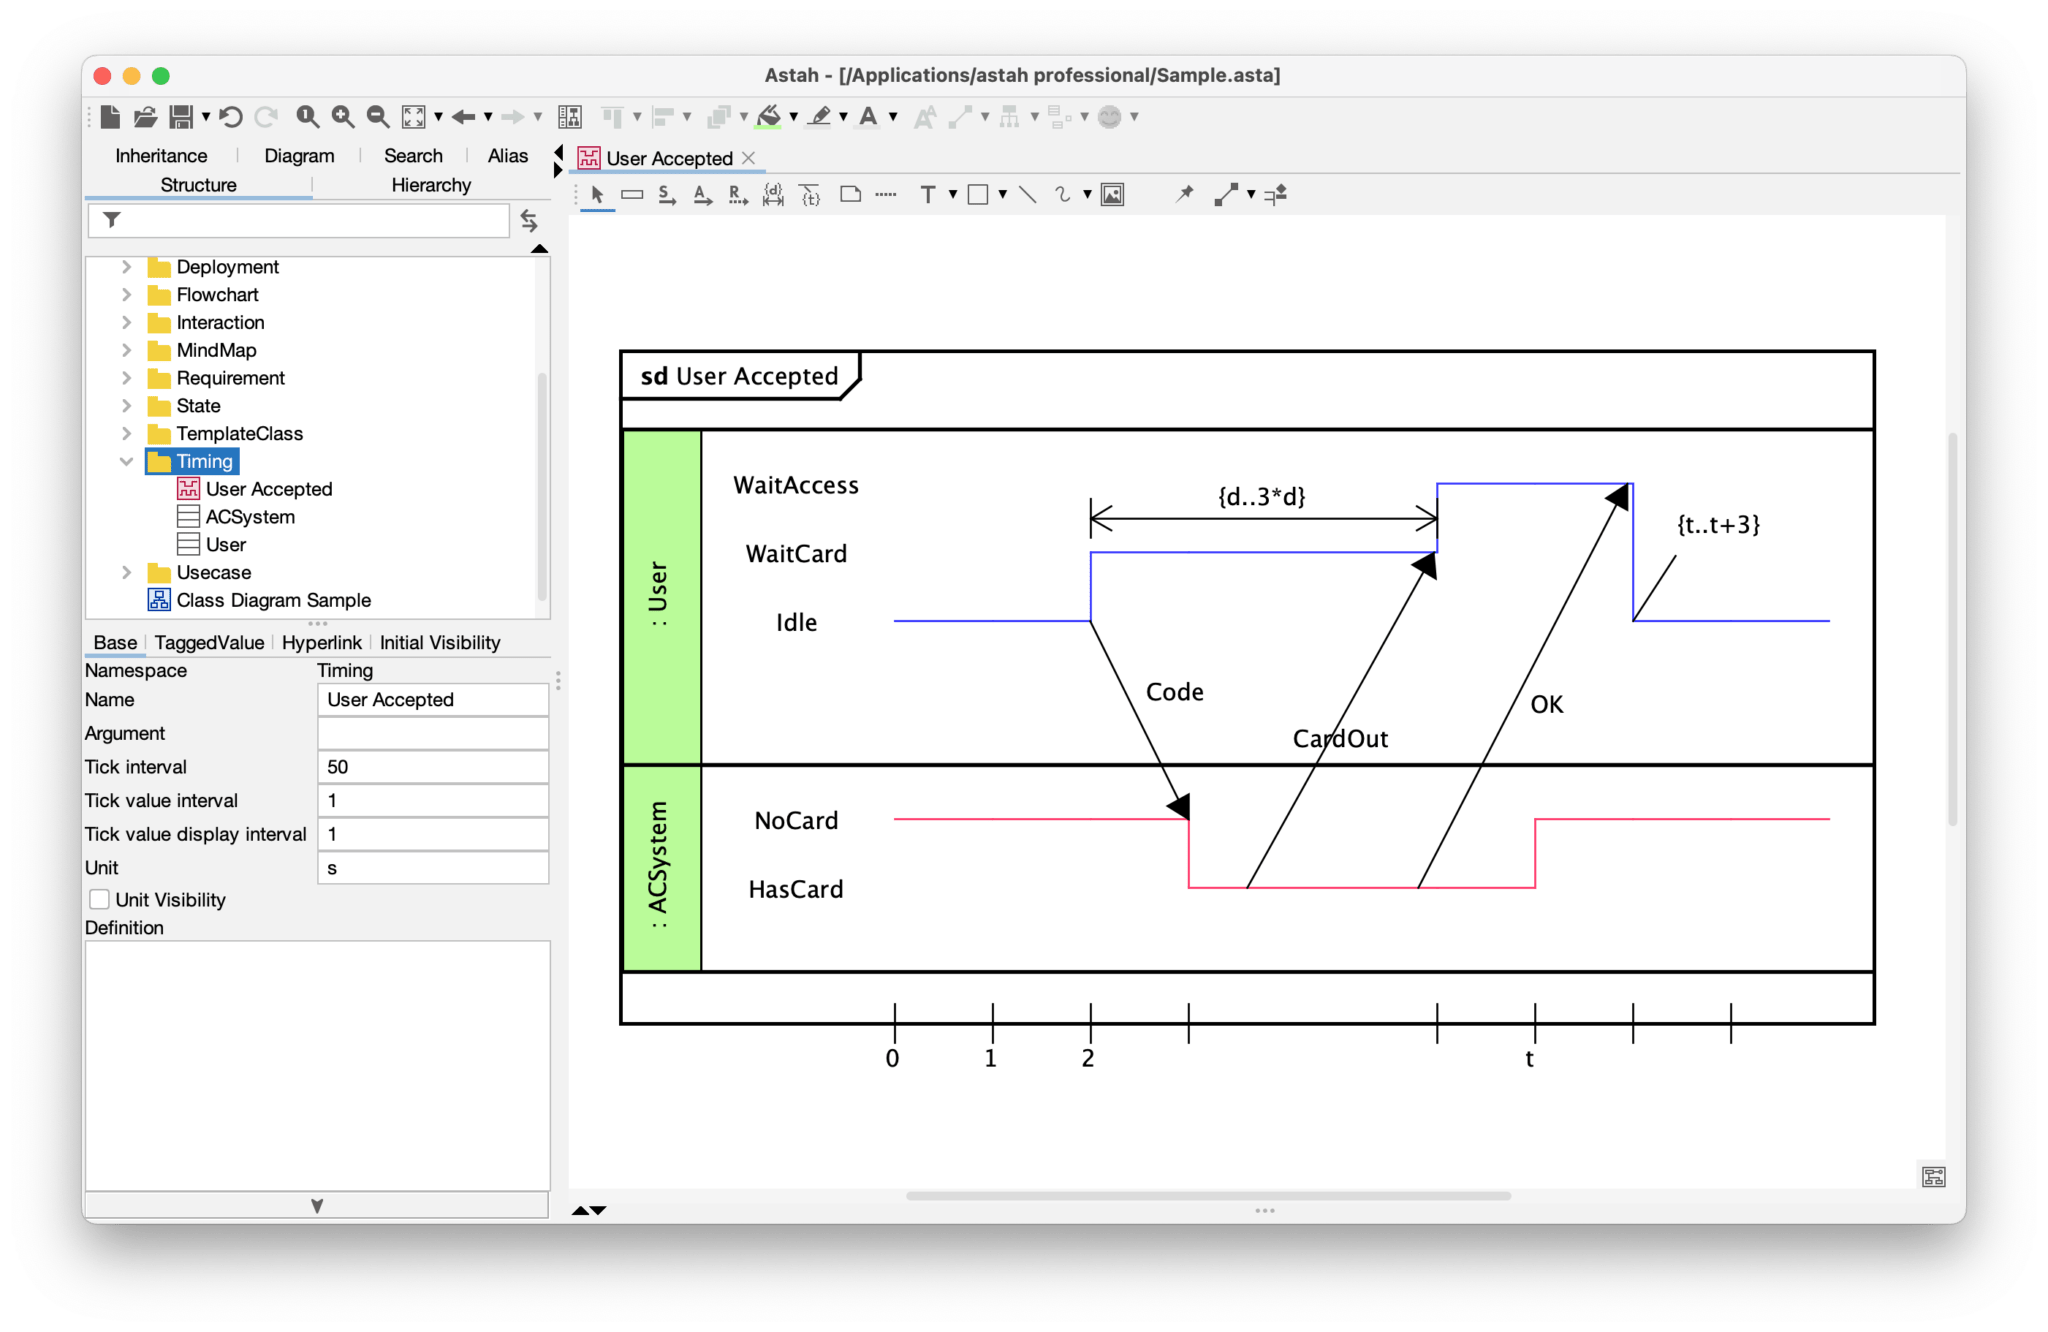This screenshot has width=2048, height=1332.
Task: Click the Undo icon in the main toolbar
Action: 230,117
